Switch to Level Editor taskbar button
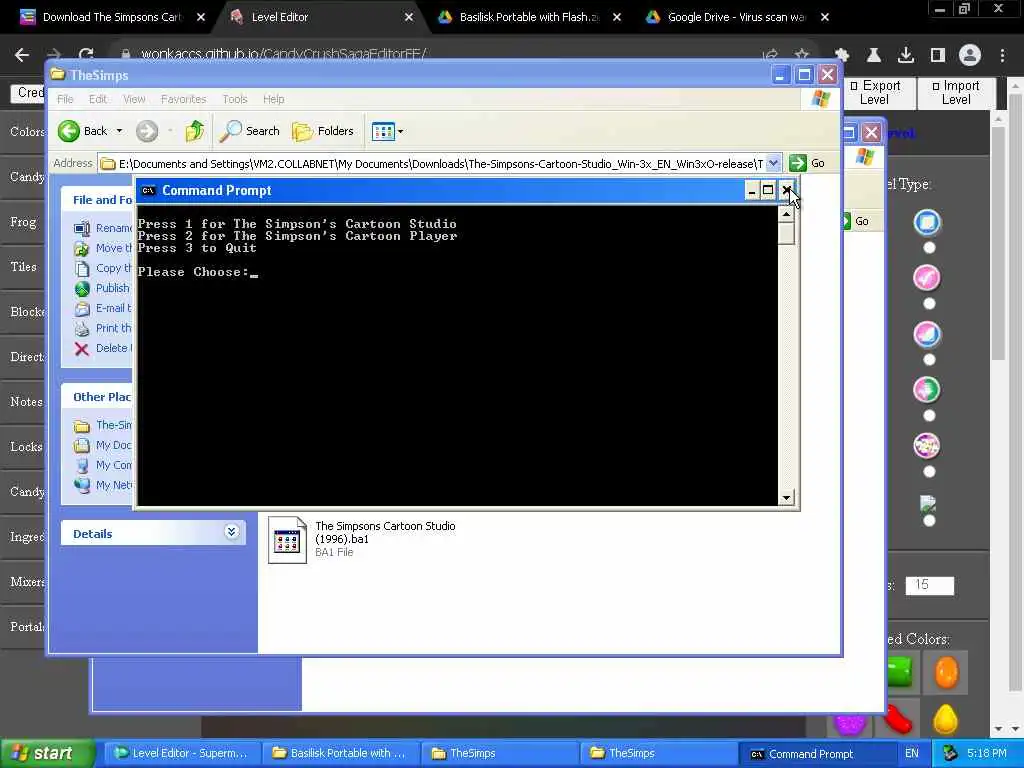This screenshot has height=768, width=1024. 182,754
